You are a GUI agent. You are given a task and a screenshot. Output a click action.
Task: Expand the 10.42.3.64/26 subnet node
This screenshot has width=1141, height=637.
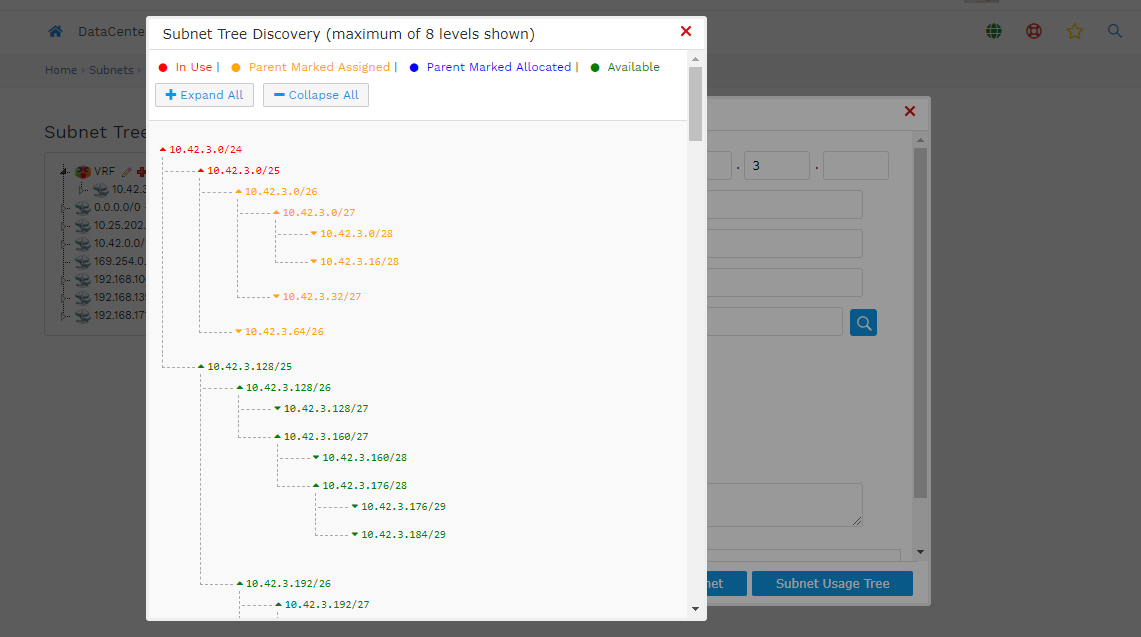point(238,331)
